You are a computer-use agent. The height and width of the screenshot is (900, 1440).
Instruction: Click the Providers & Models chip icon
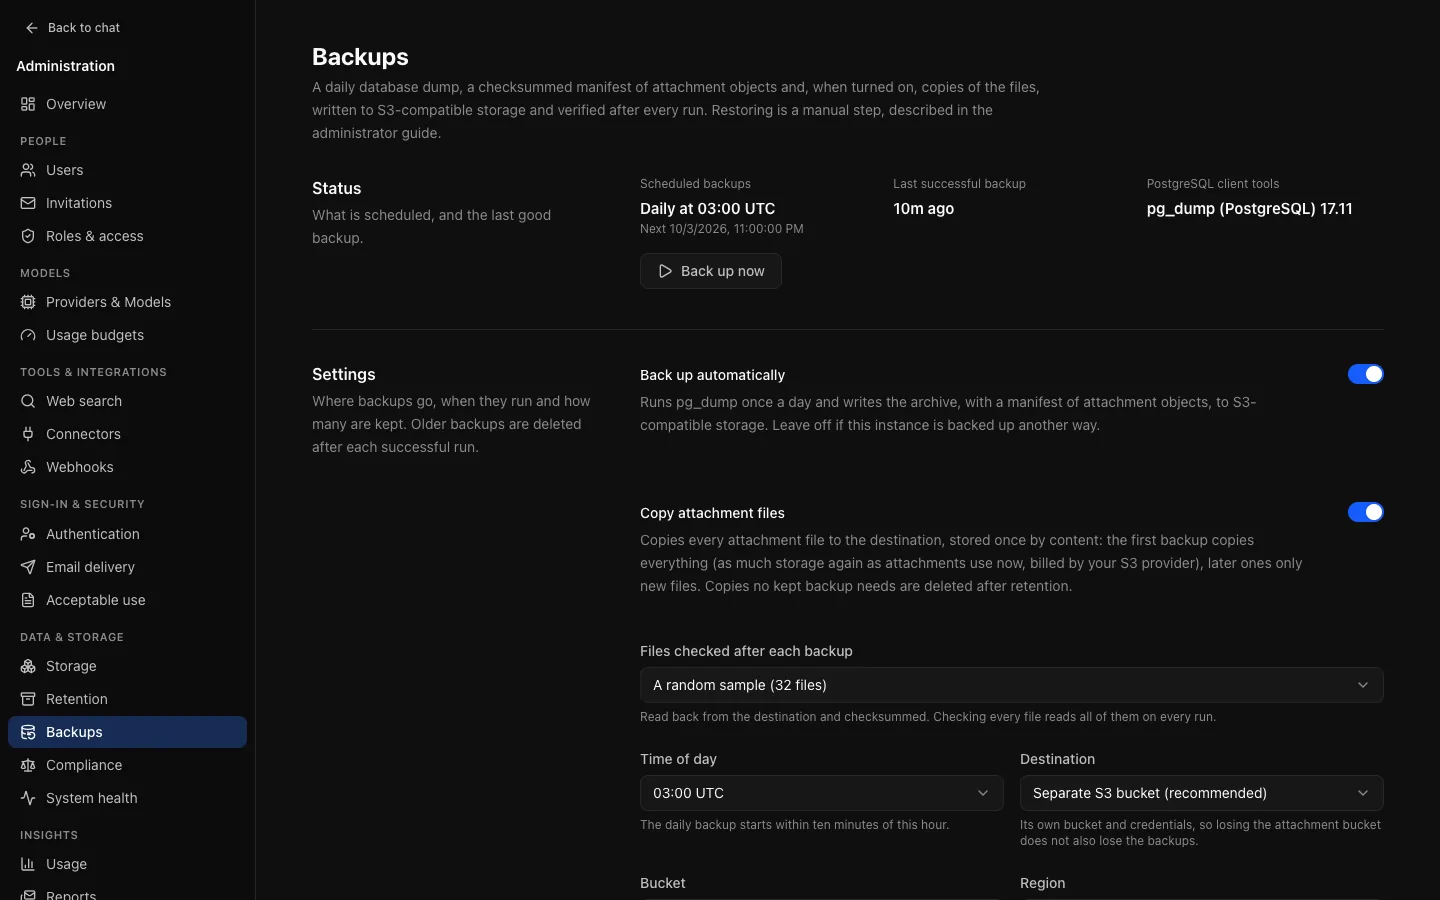tap(28, 302)
